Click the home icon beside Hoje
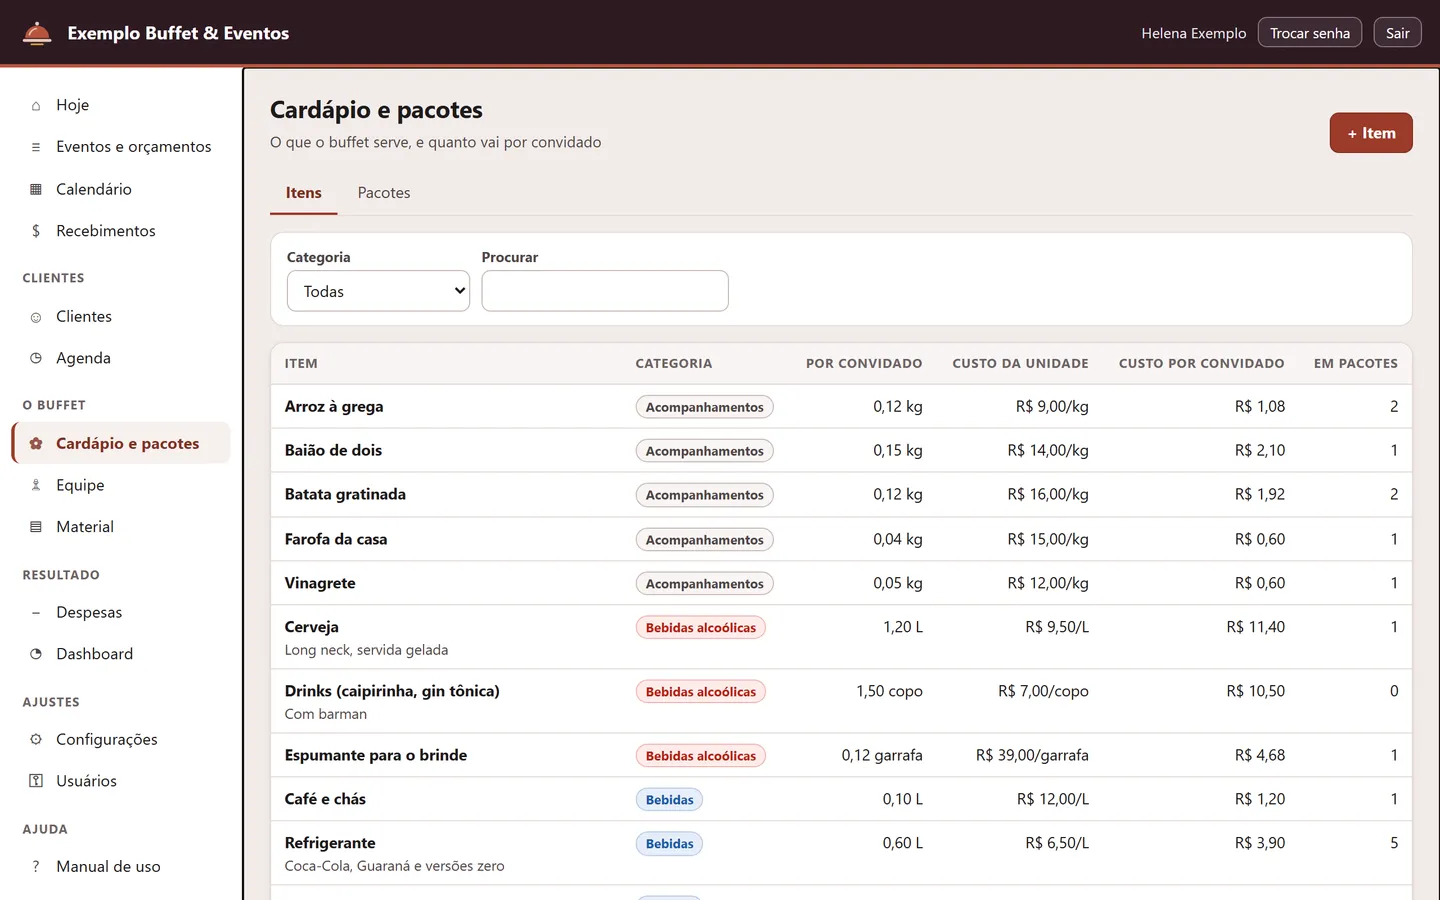 click(x=36, y=105)
